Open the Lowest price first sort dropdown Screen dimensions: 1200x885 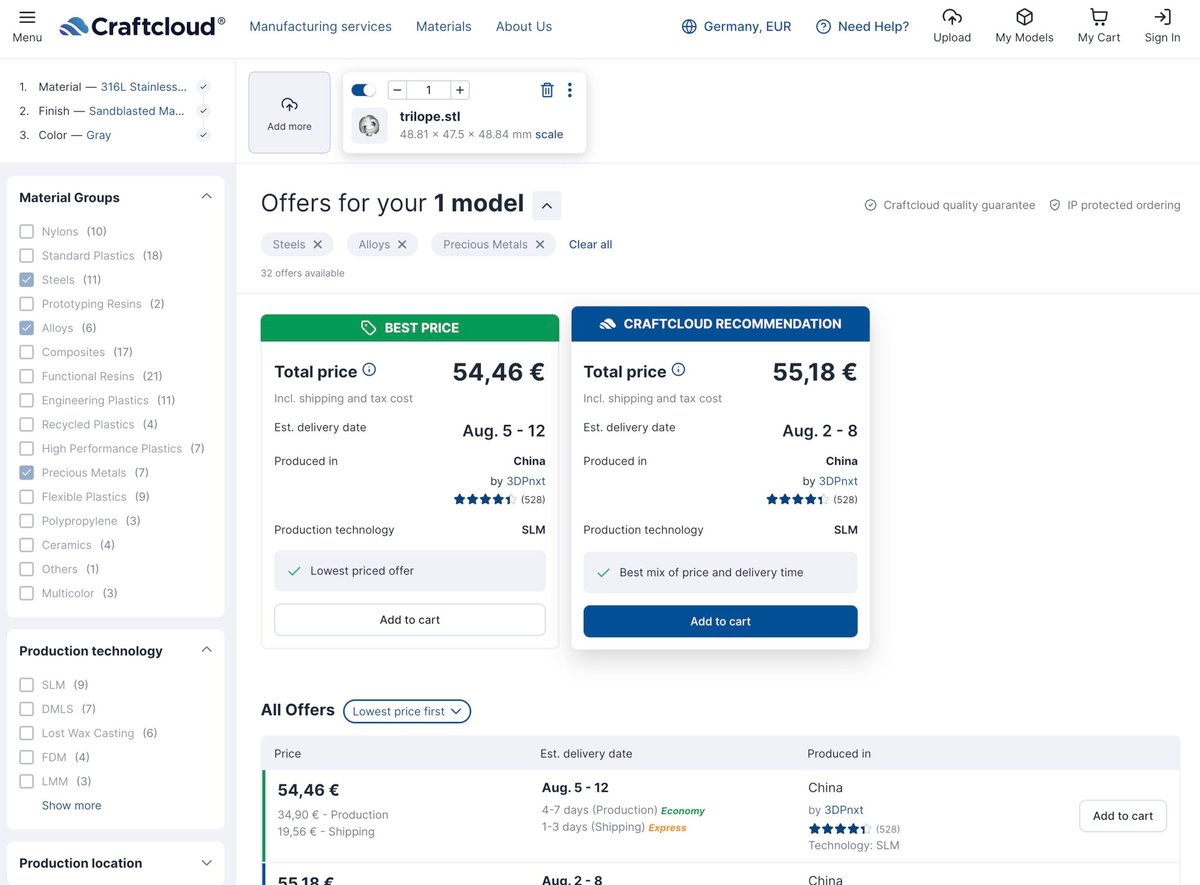tap(407, 711)
